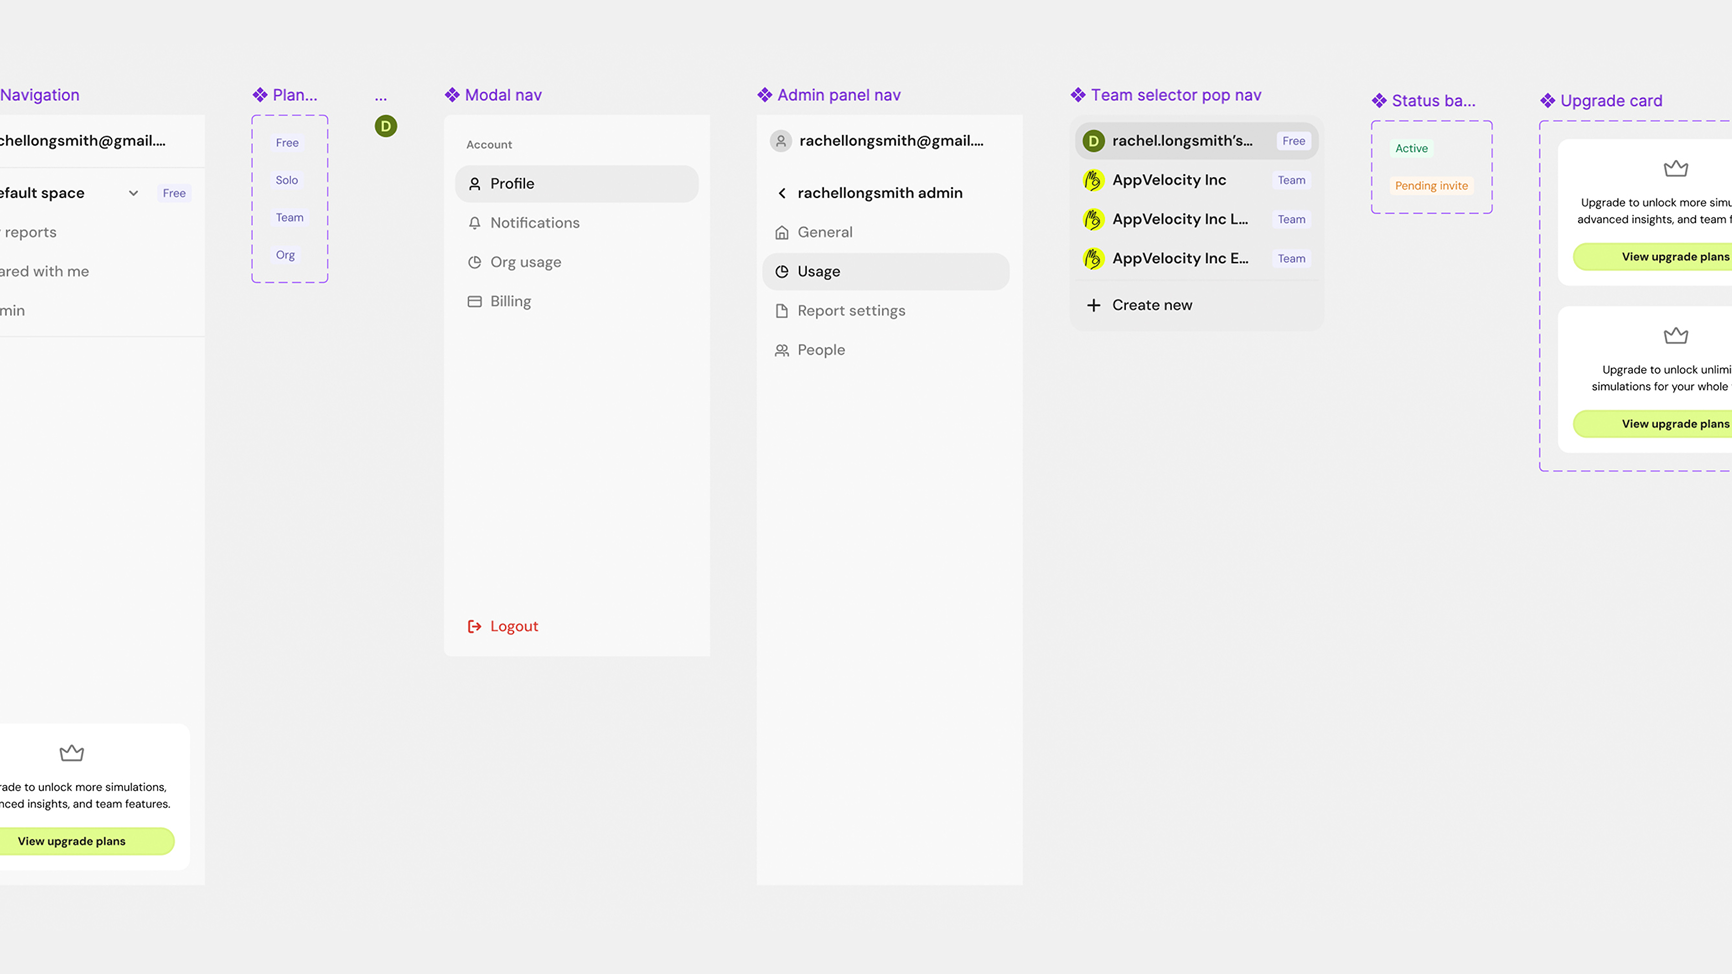The height and width of the screenshot is (974, 1732).
Task: Click the General home icon
Action: point(782,232)
